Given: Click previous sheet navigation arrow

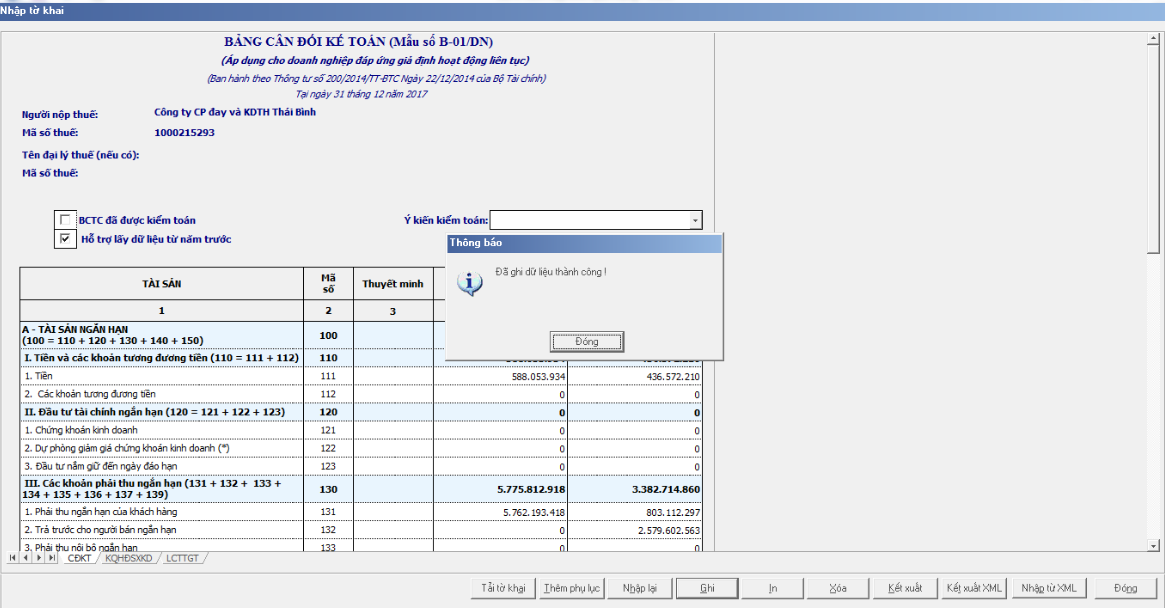Looking at the screenshot, I should 26,558.
